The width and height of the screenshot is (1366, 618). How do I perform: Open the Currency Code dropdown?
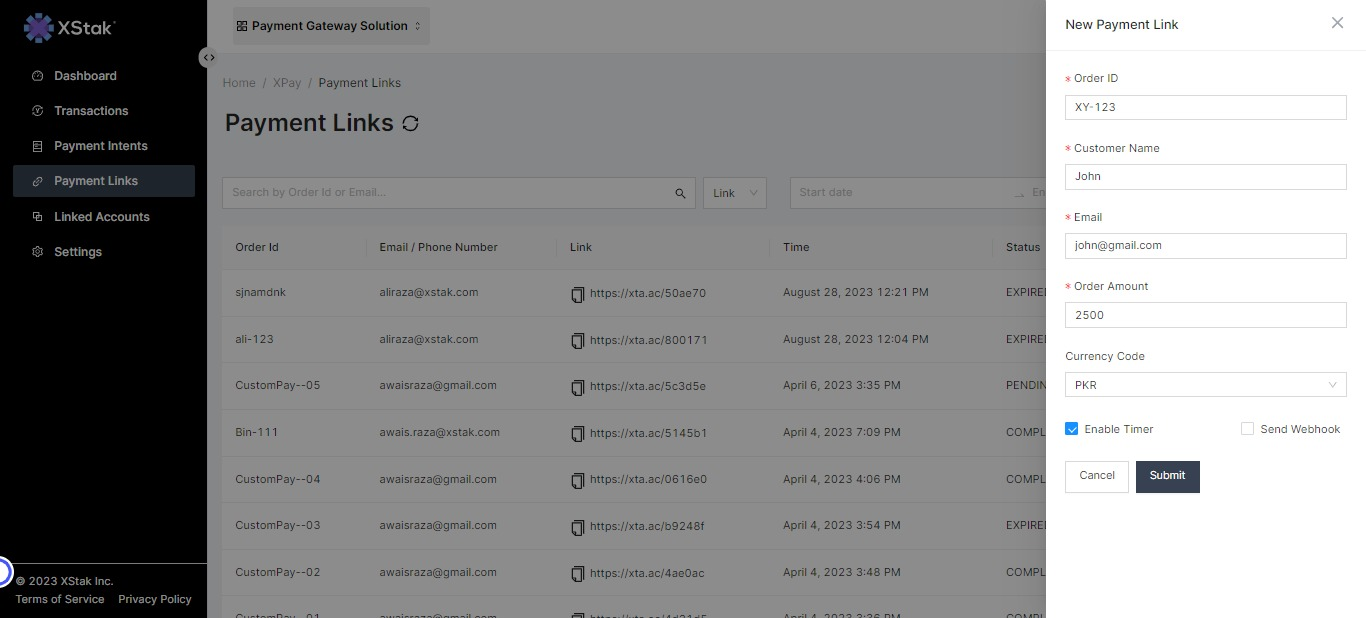coord(1205,385)
